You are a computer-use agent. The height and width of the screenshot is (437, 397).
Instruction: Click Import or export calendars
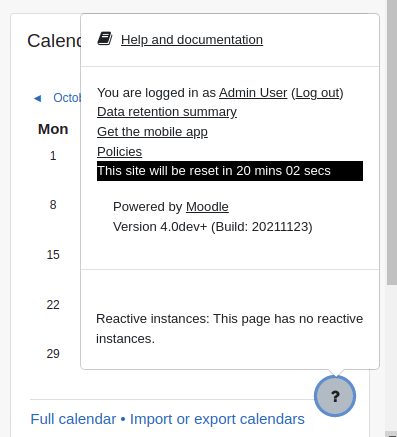[x=217, y=419]
